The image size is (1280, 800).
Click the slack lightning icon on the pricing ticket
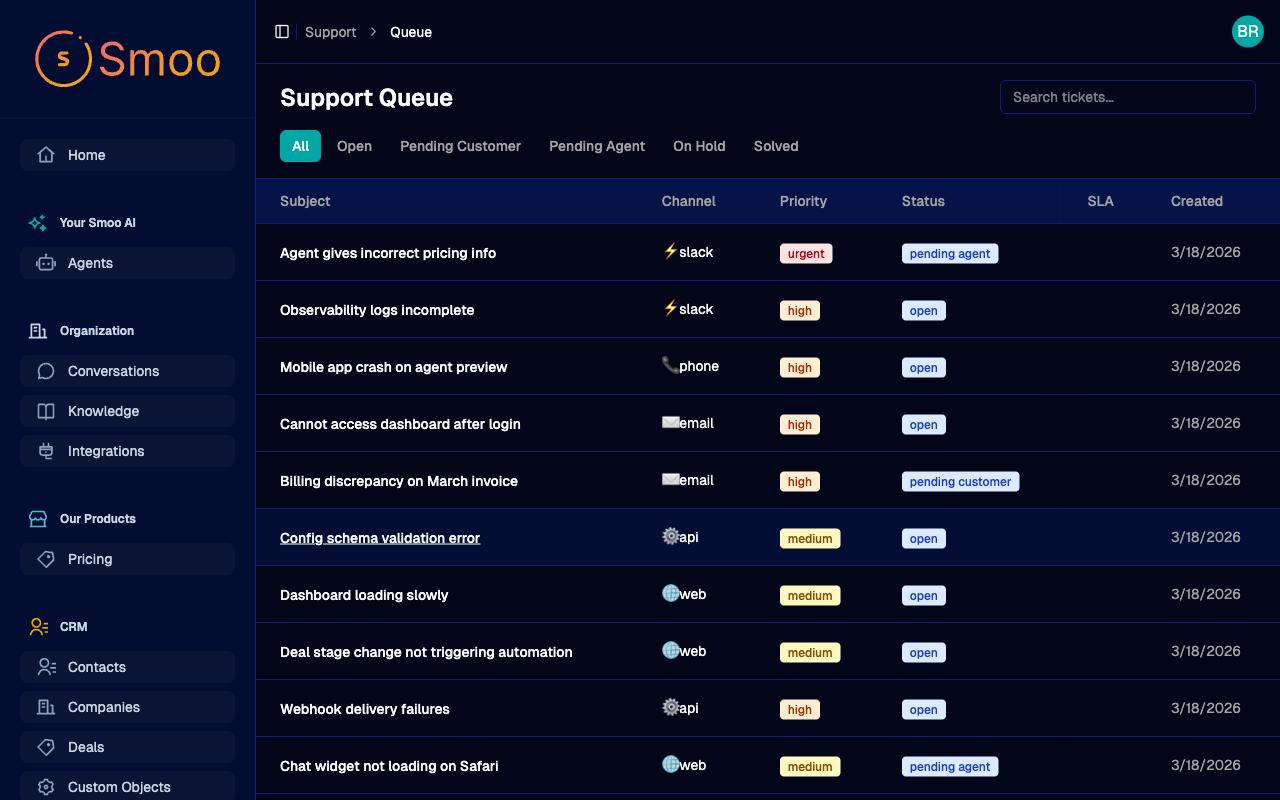click(x=670, y=252)
